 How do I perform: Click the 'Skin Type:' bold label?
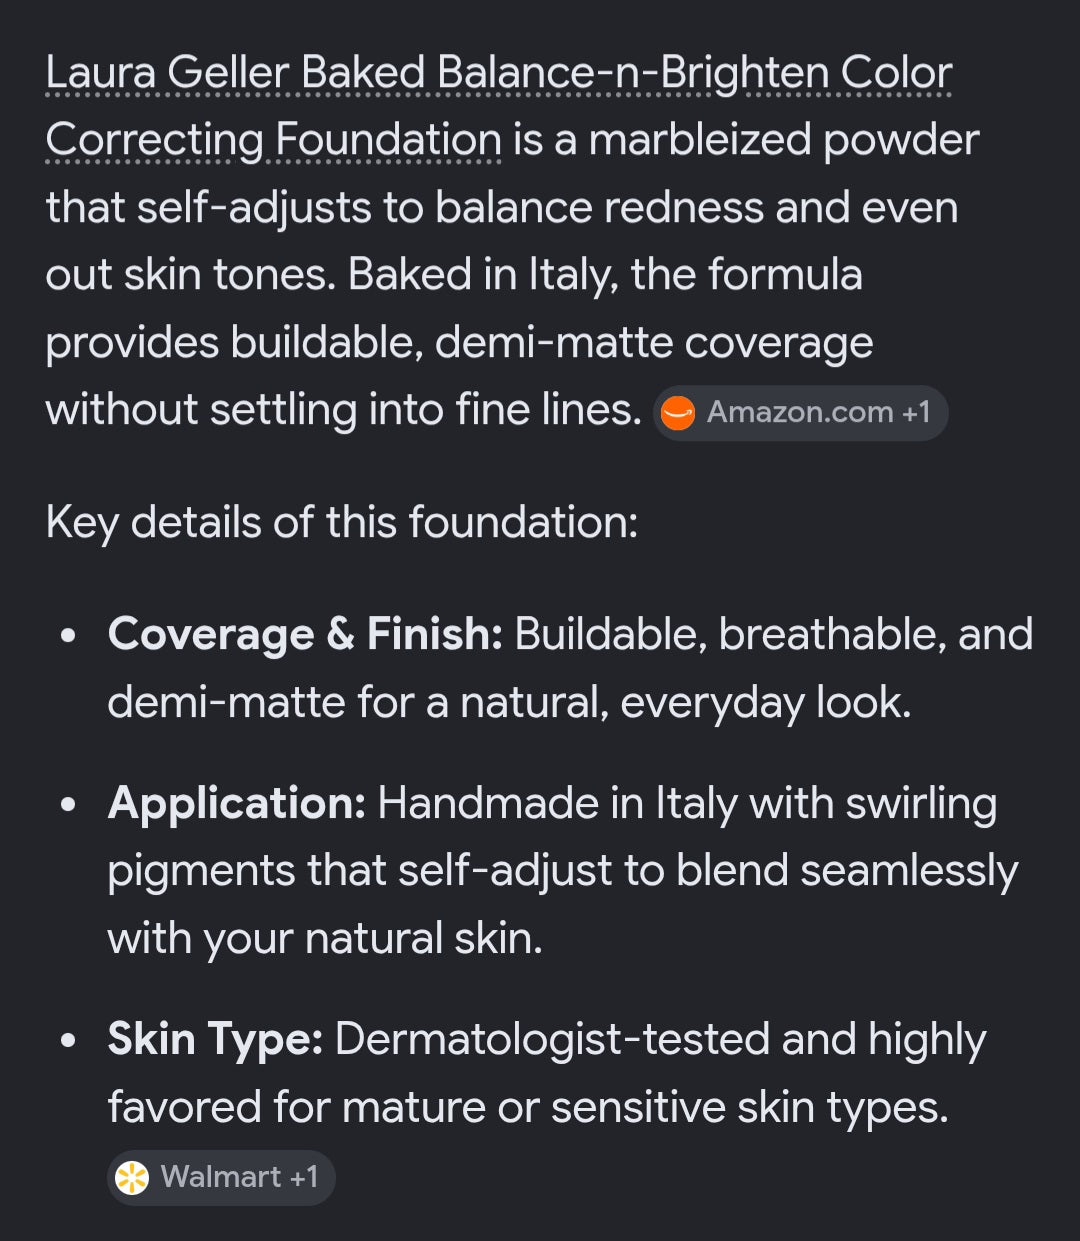(215, 1039)
